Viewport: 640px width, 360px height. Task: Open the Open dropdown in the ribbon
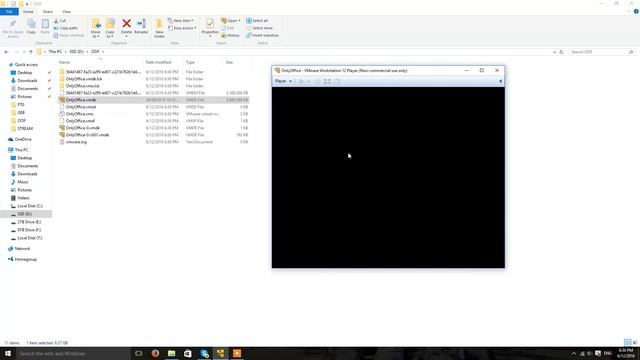click(x=231, y=20)
